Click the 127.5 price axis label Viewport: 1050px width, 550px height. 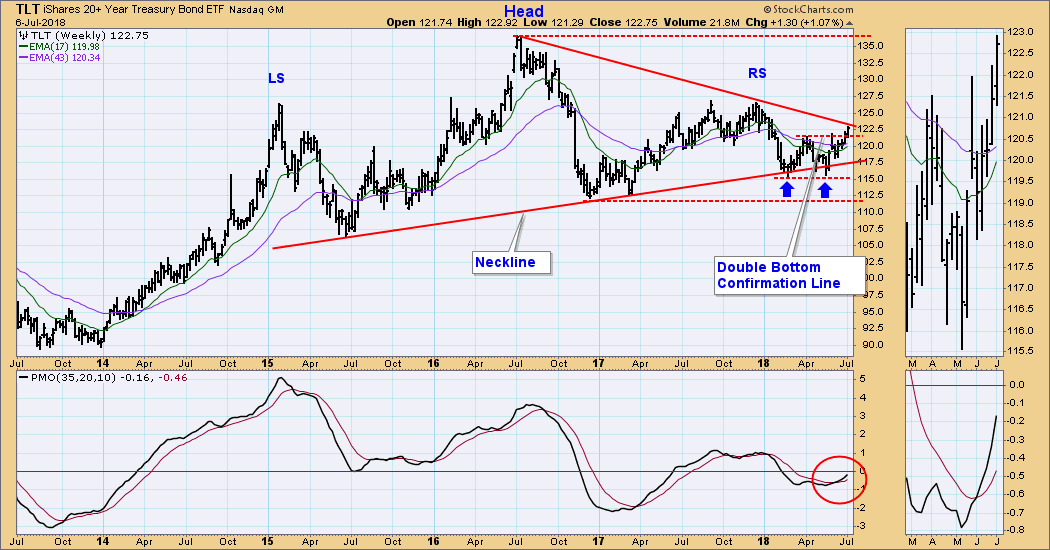[x=871, y=96]
